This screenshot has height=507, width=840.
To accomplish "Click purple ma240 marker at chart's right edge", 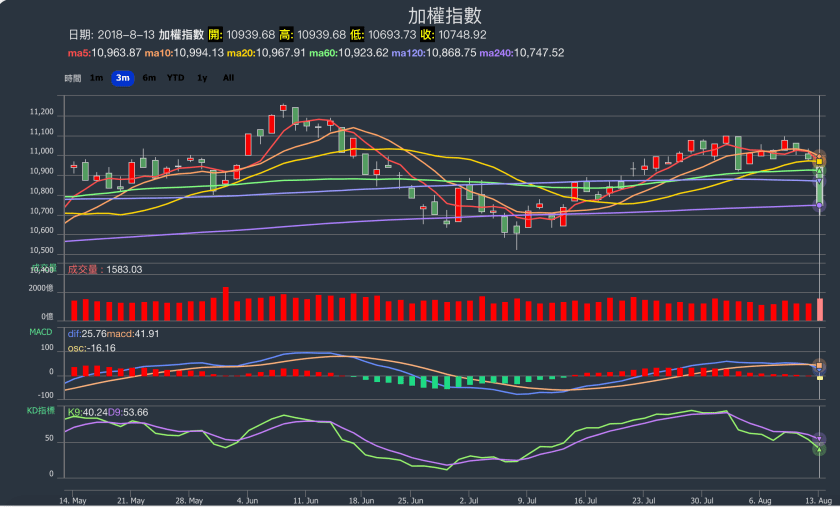I will point(819,206).
